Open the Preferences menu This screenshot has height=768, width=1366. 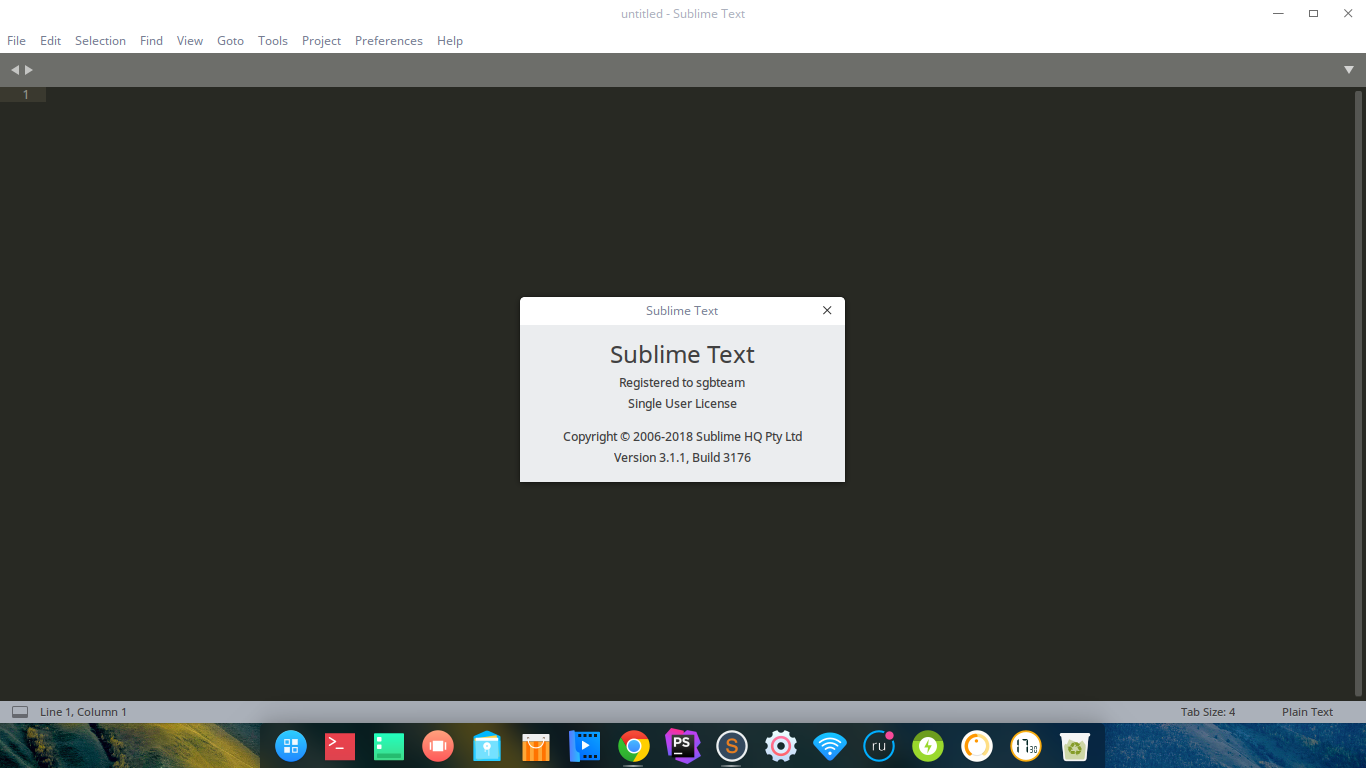(x=389, y=41)
